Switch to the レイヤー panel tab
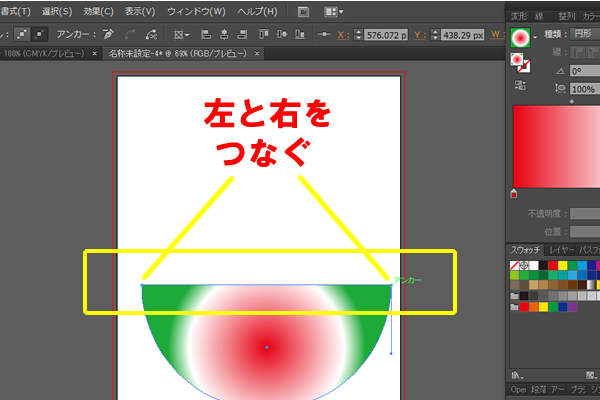600x400 pixels. tap(562, 247)
